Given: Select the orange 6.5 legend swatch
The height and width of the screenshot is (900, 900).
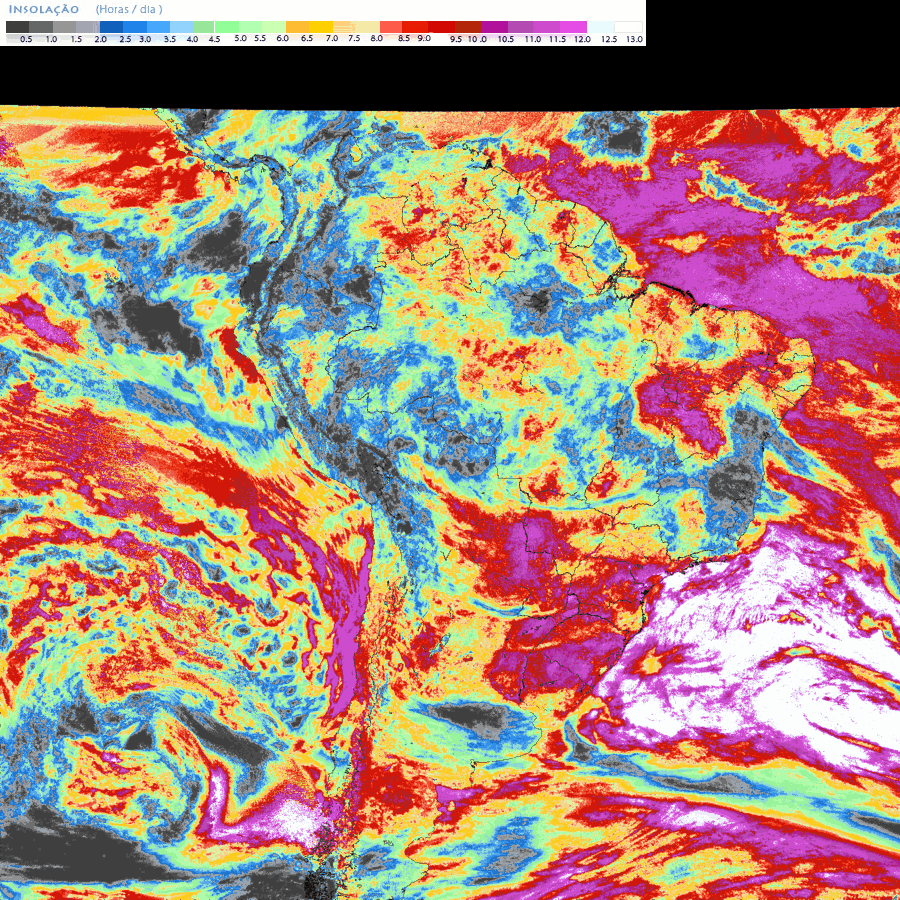Looking at the screenshot, I should pyautogui.click(x=297, y=27).
